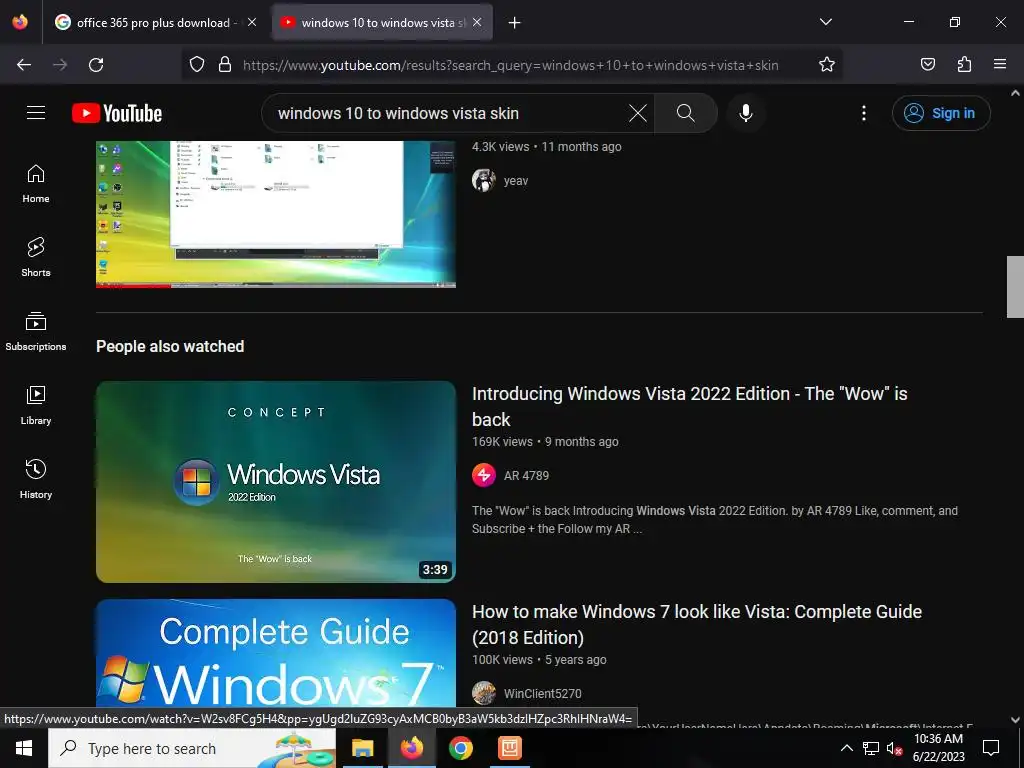Open the yeav channel link
This screenshot has width=1024, height=768.
(x=516, y=181)
